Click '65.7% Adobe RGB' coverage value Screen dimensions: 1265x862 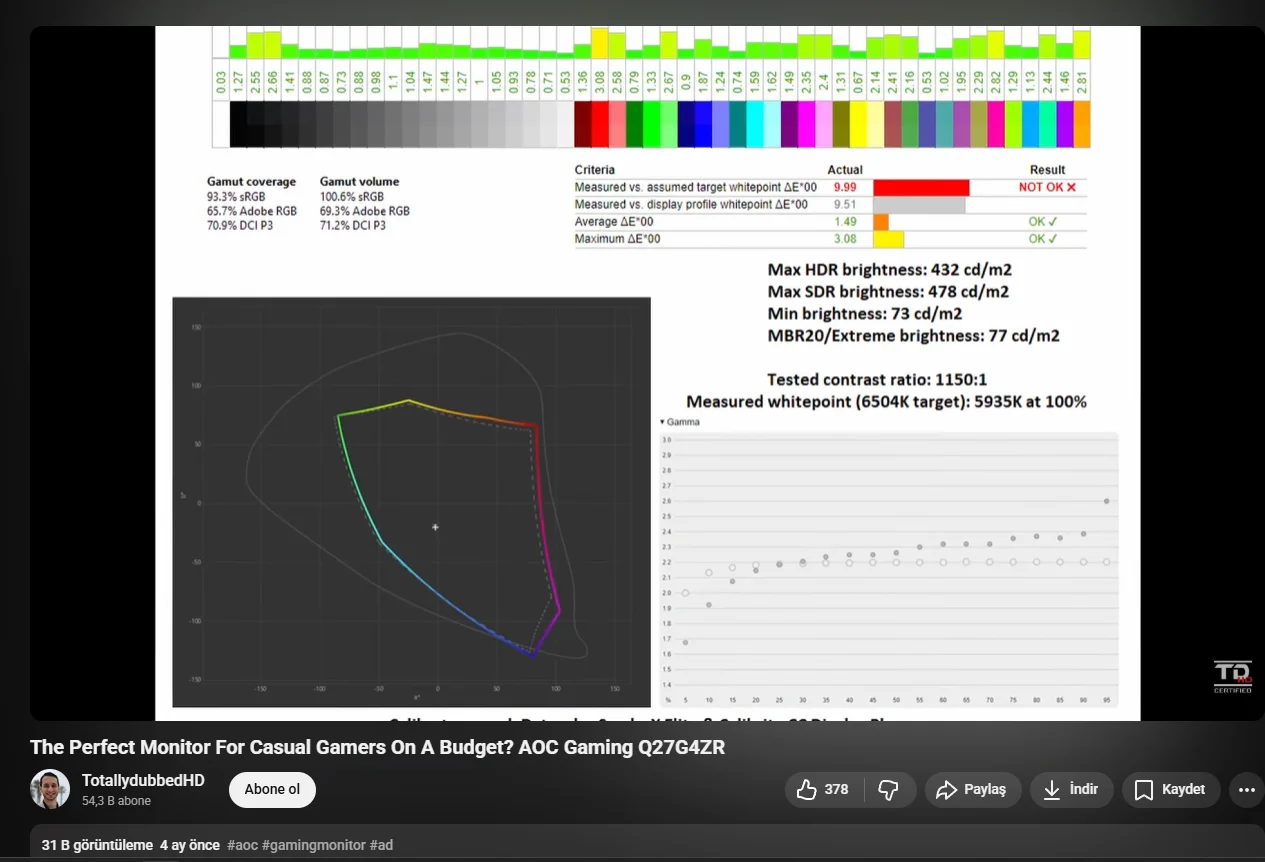tap(252, 211)
